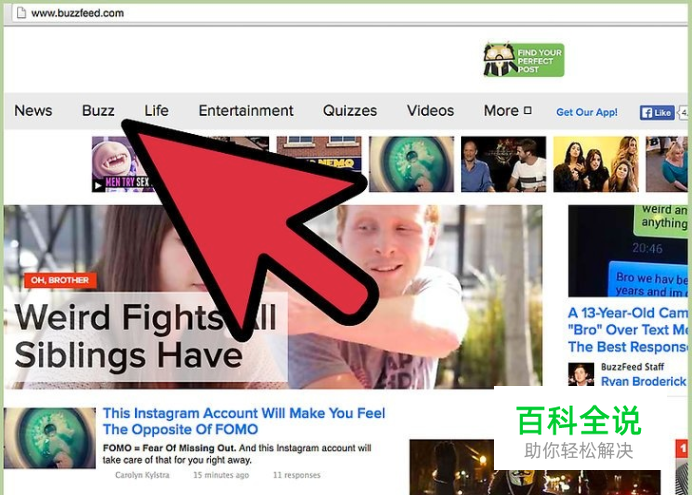Image resolution: width=692 pixels, height=495 pixels.
Task: Open the green washing machine thumbnail in top strip
Action: [x=411, y=164]
